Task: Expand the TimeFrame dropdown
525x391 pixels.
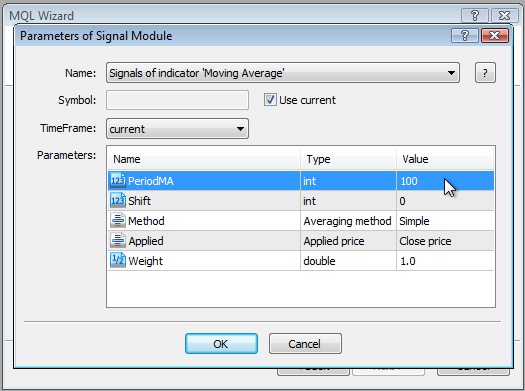Action: click(177, 129)
